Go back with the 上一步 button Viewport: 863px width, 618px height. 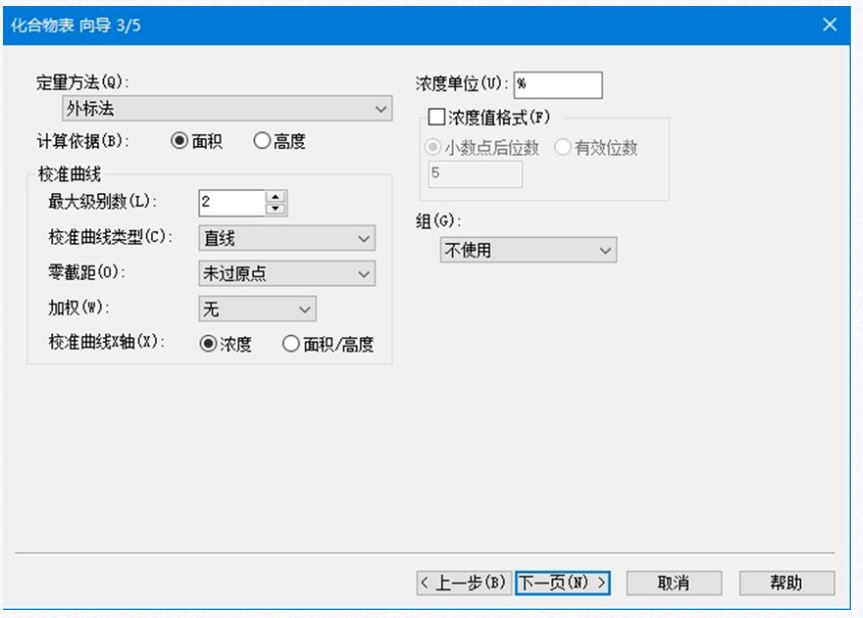coord(464,583)
